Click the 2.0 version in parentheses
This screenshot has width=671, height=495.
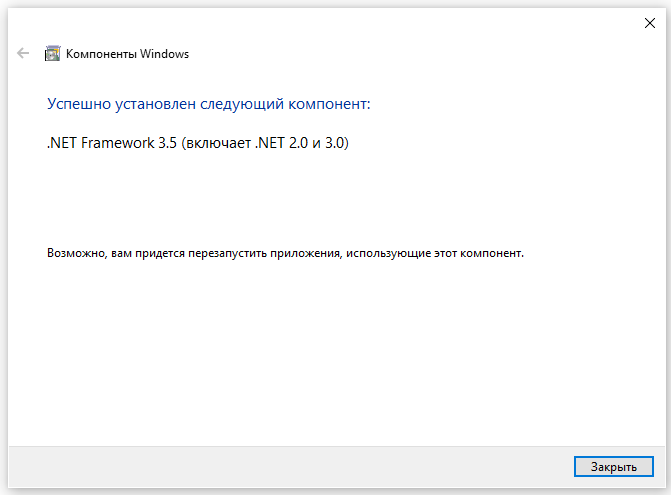(x=298, y=143)
